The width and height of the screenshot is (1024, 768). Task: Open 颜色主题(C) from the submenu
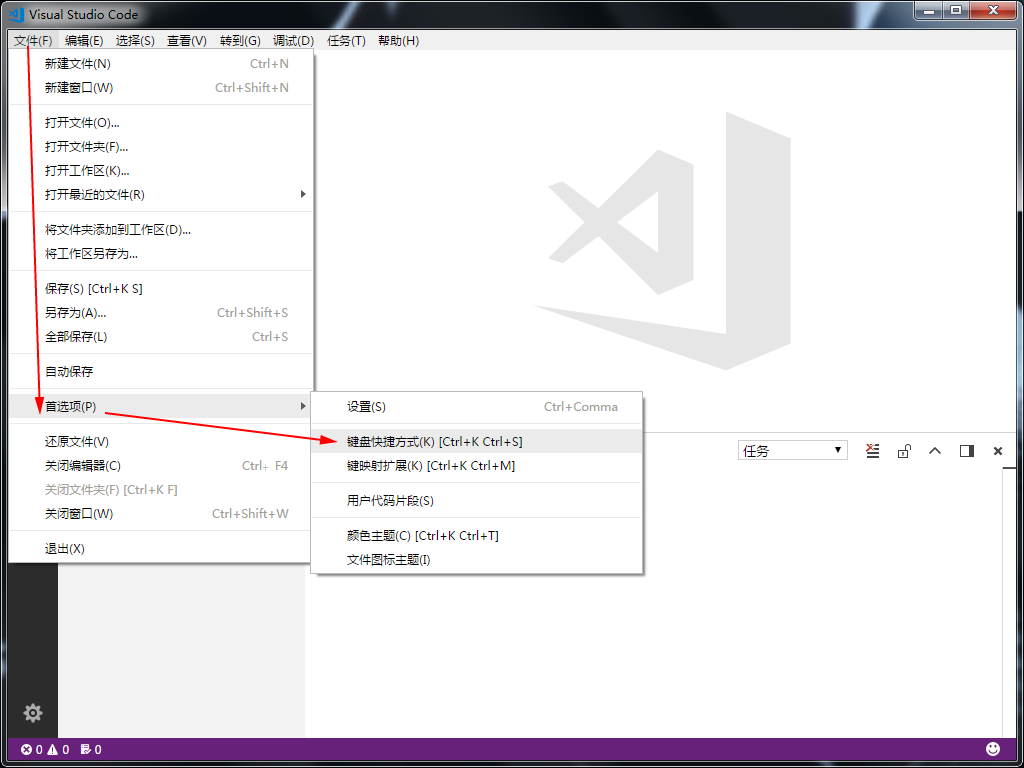pyautogui.click(x=477, y=536)
